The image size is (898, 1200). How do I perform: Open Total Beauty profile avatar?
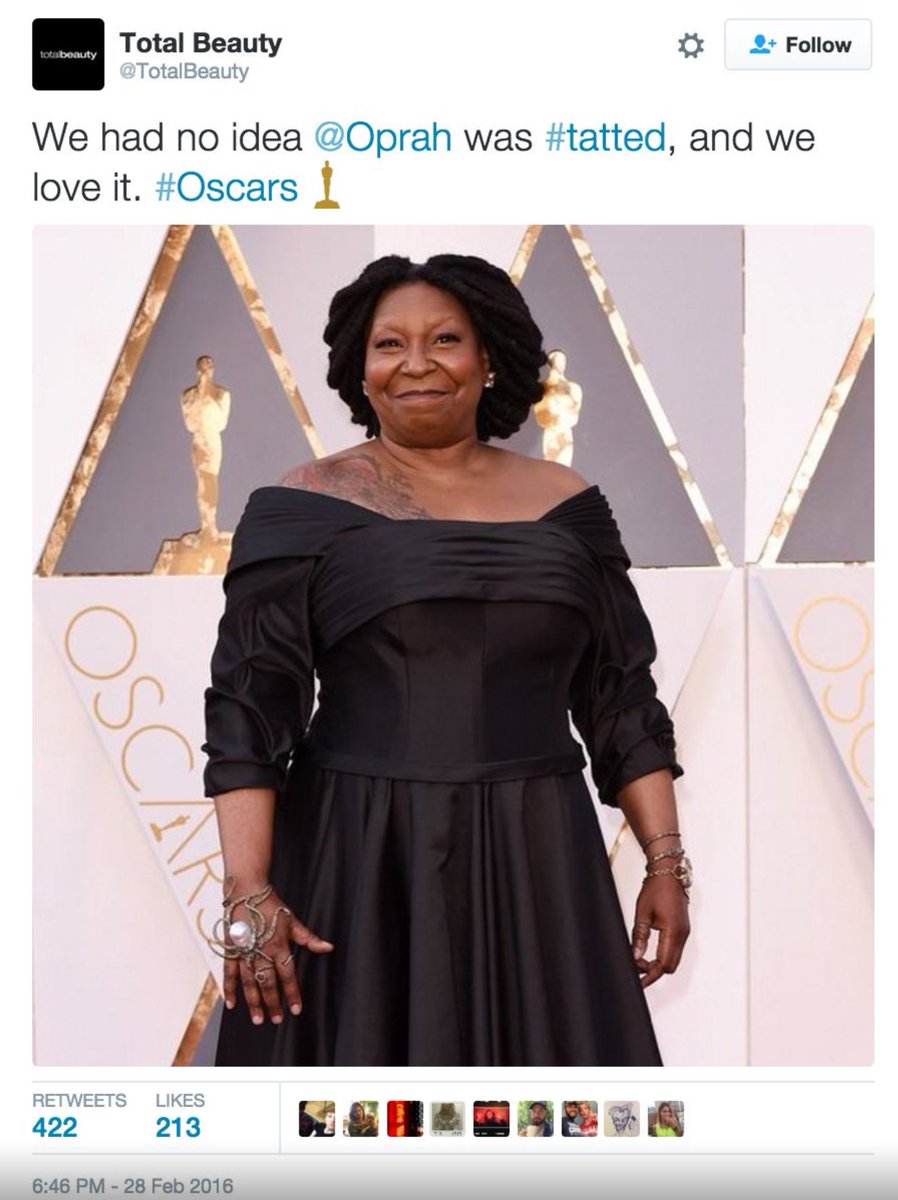(68, 54)
